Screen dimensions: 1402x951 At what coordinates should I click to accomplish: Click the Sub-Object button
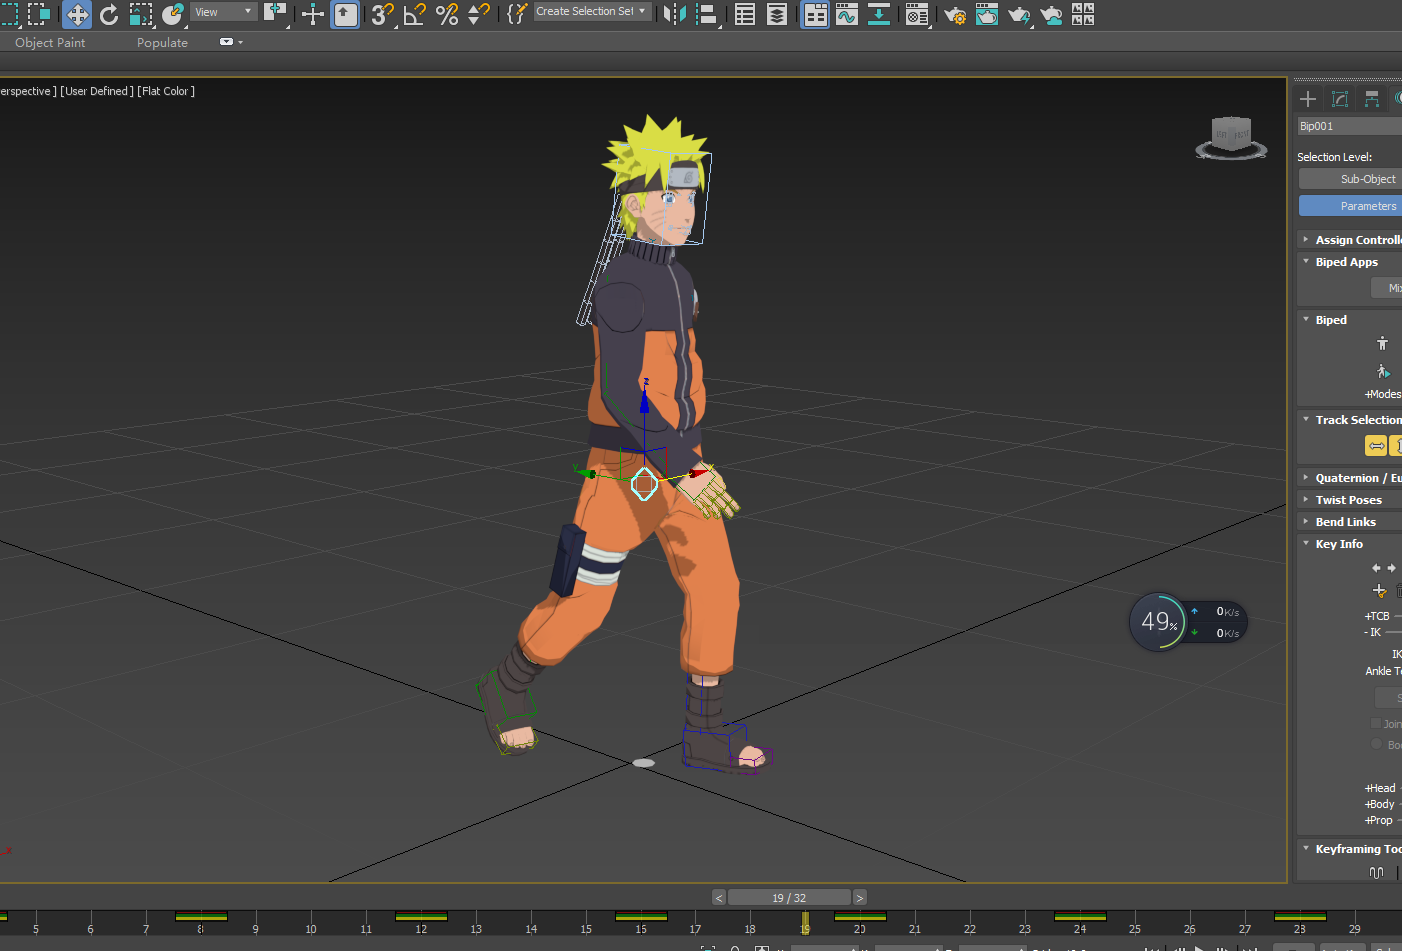click(1367, 179)
